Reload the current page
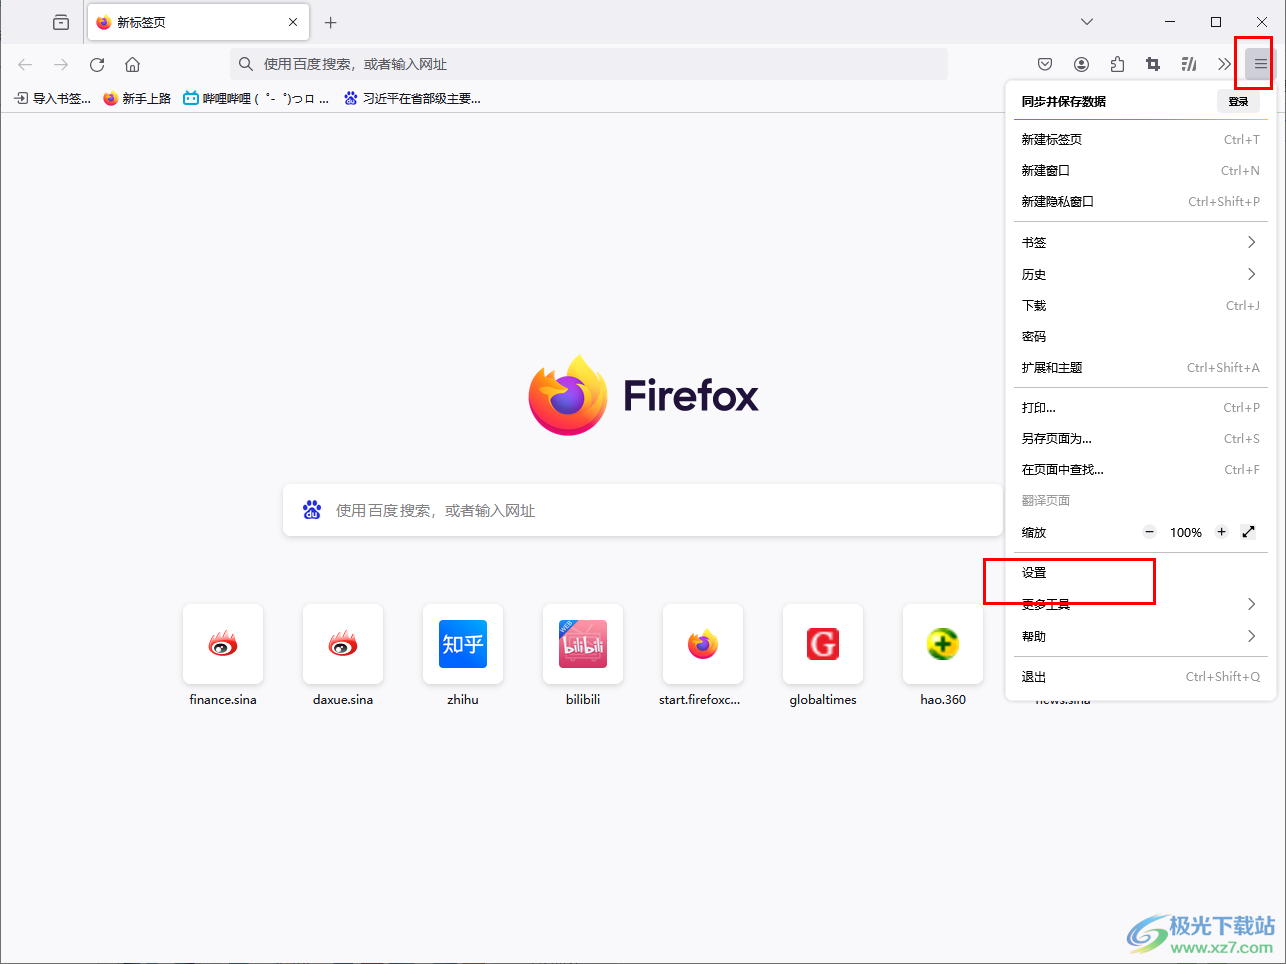The image size is (1286, 964). tap(97, 64)
